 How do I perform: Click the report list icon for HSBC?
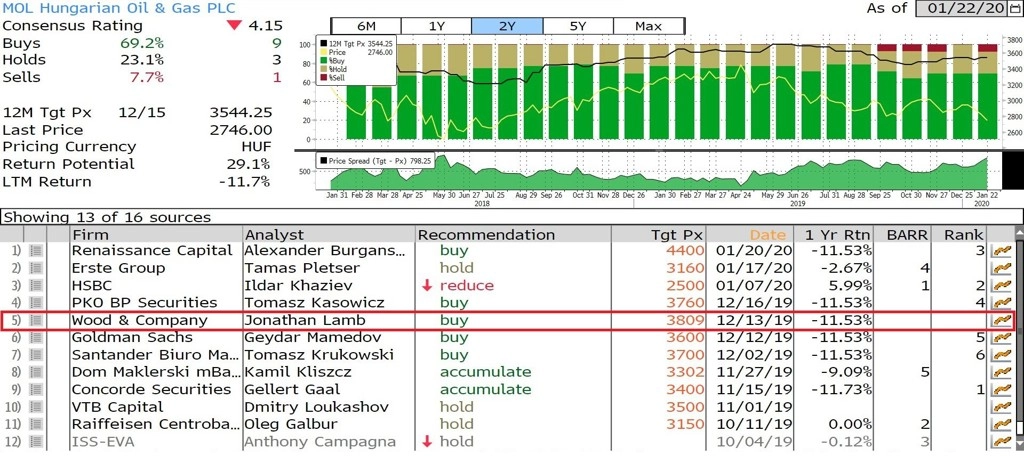36,285
